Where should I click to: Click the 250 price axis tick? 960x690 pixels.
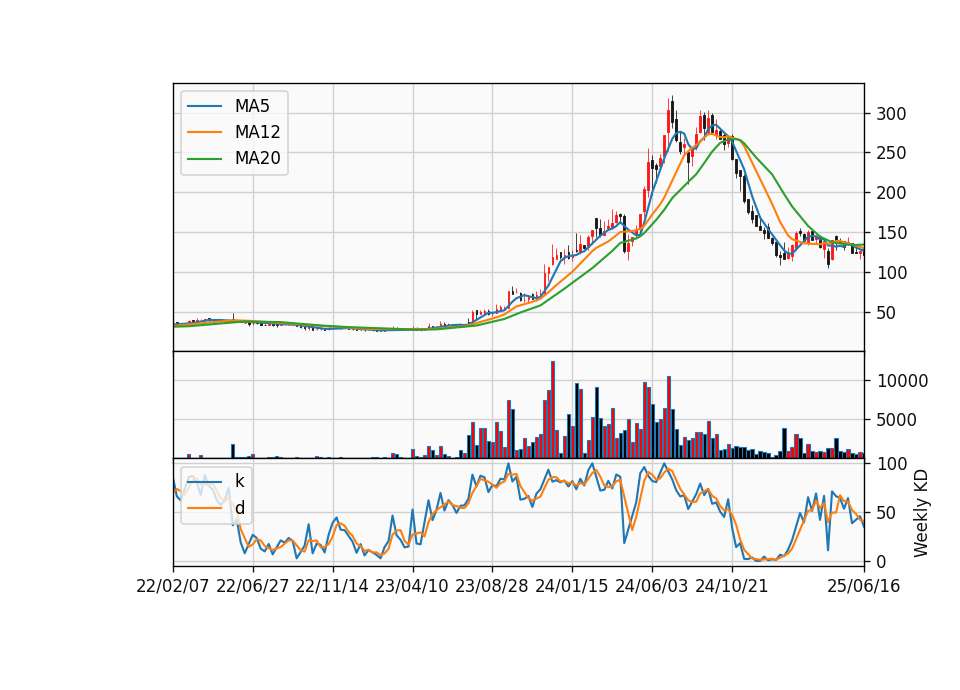tap(891, 153)
